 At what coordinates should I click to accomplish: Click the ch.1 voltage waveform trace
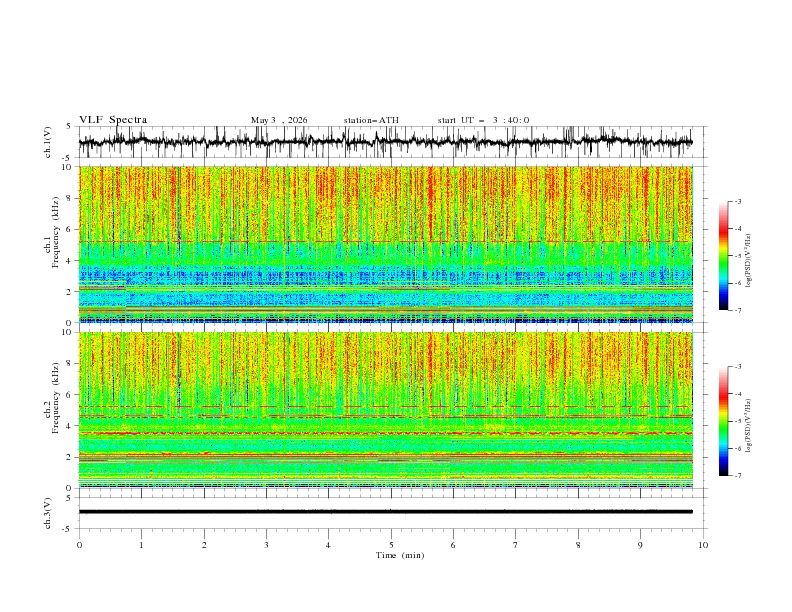coord(385,142)
